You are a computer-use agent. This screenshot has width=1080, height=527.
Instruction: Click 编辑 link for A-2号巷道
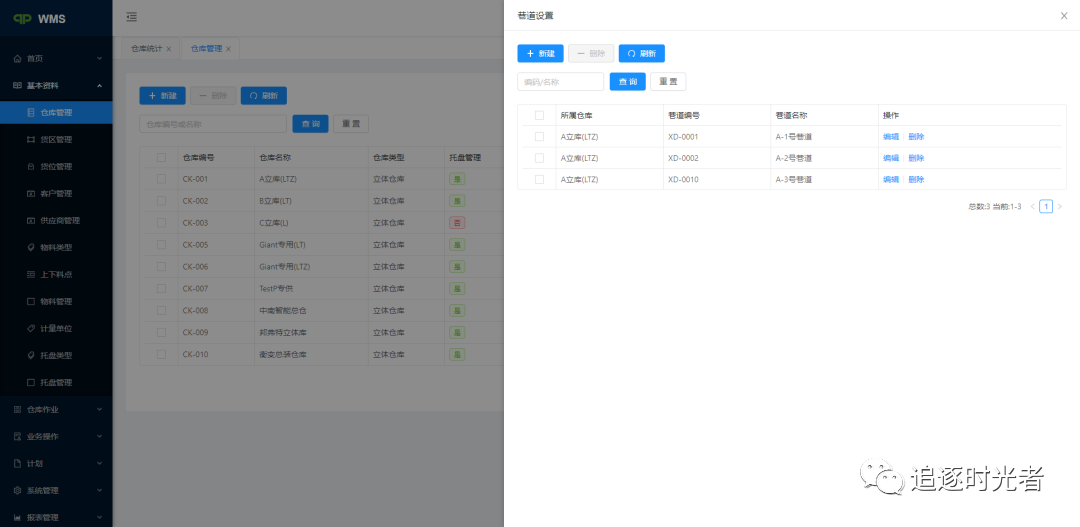click(x=890, y=158)
